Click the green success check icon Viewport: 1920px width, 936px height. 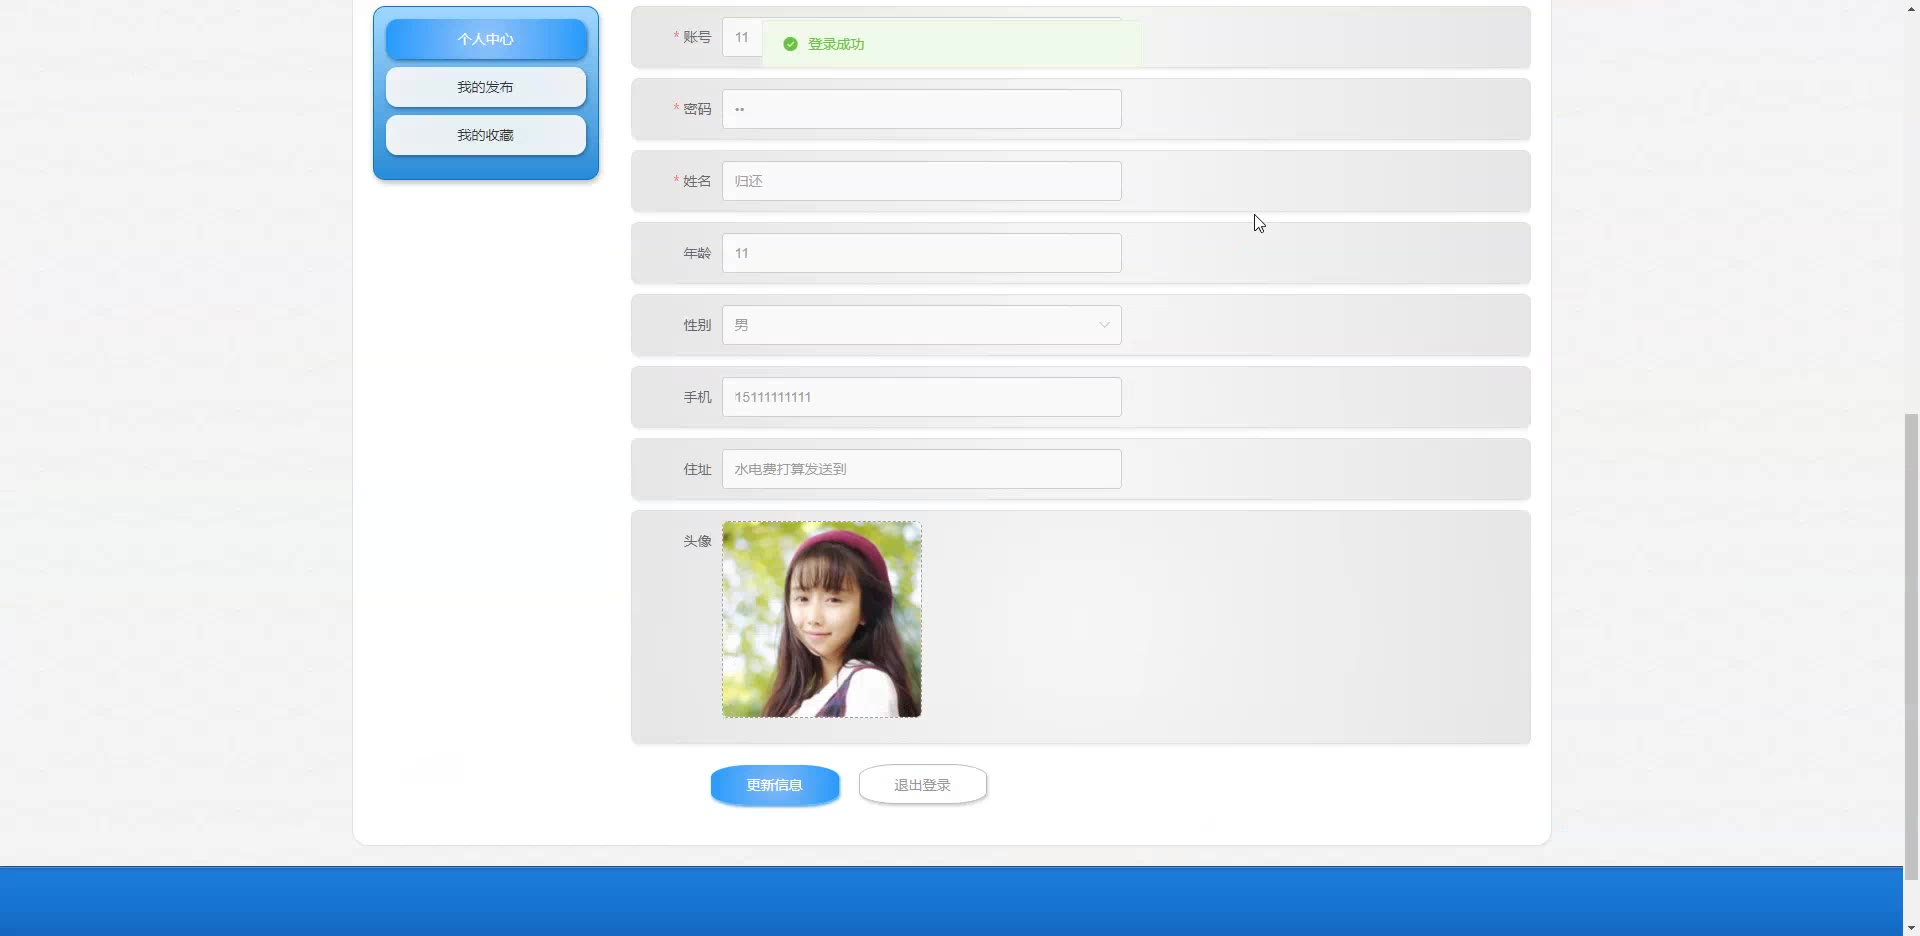point(790,44)
